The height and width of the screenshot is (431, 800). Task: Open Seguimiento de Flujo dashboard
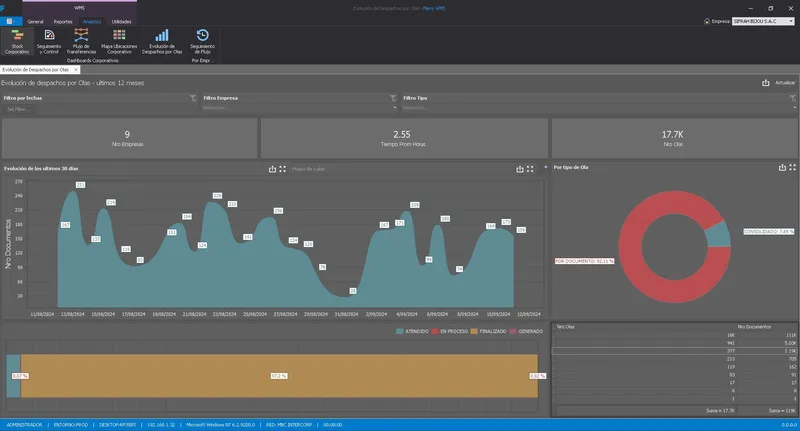coord(203,41)
